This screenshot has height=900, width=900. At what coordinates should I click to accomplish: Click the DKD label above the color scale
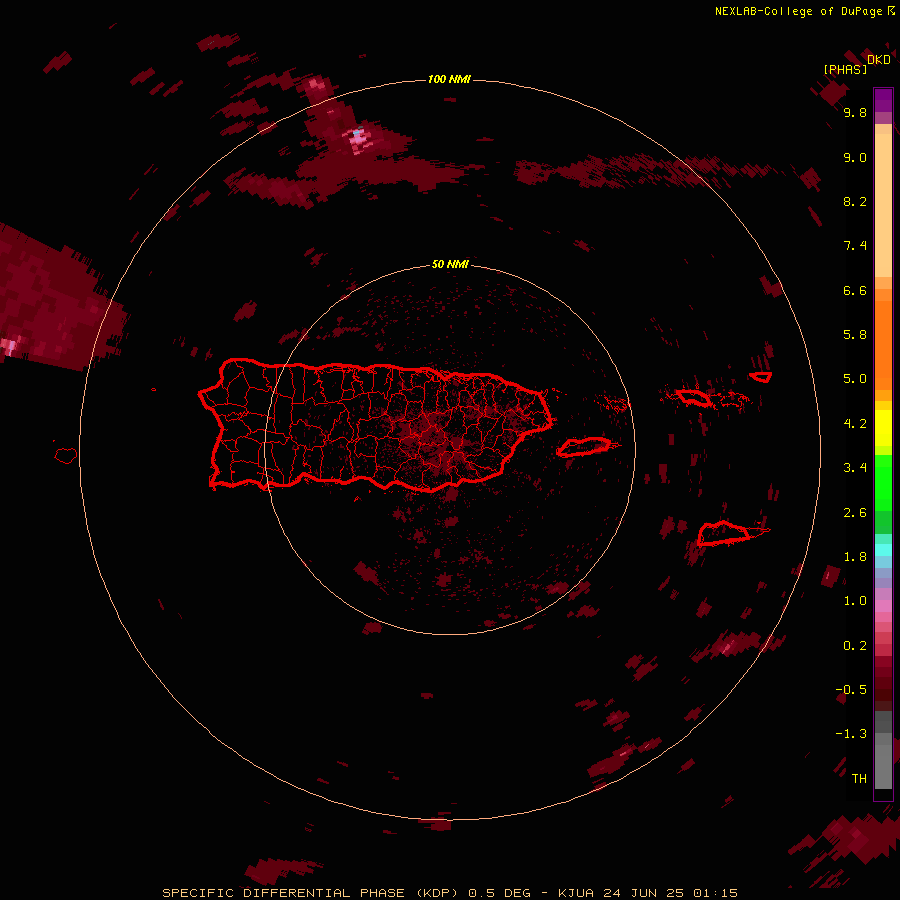[879, 59]
